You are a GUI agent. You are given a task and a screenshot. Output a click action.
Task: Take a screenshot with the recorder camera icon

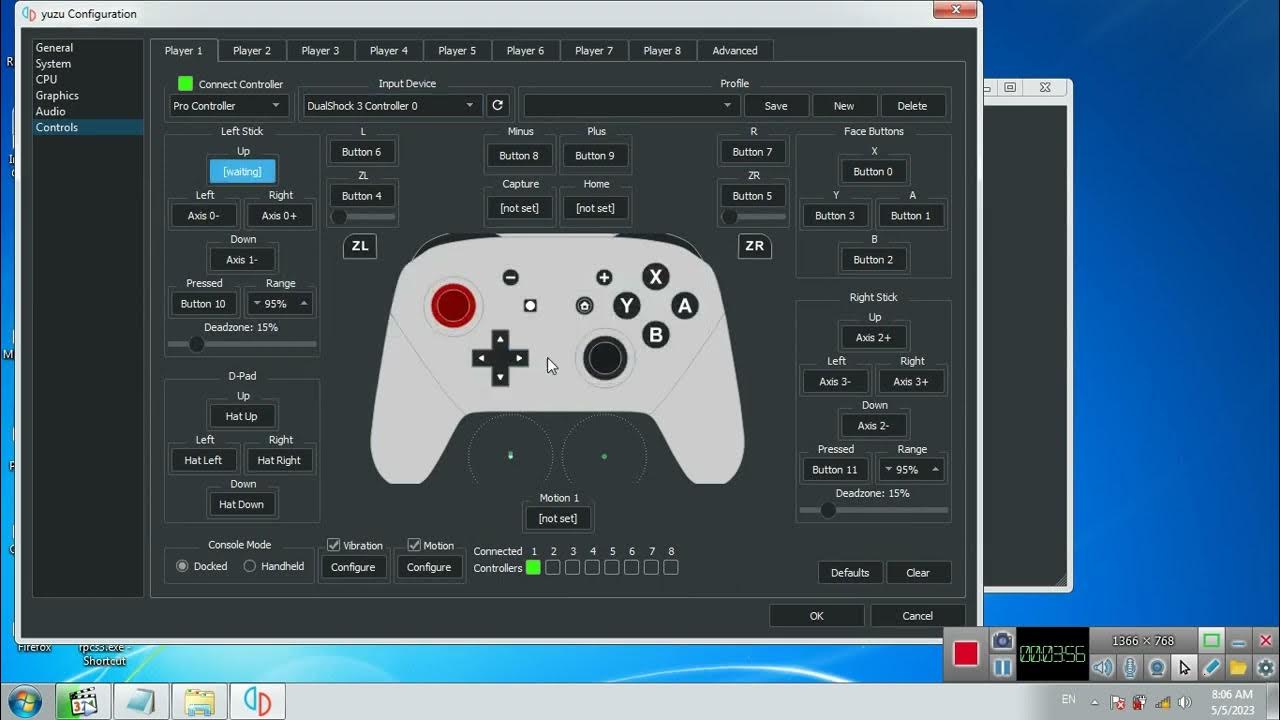click(x=1001, y=640)
